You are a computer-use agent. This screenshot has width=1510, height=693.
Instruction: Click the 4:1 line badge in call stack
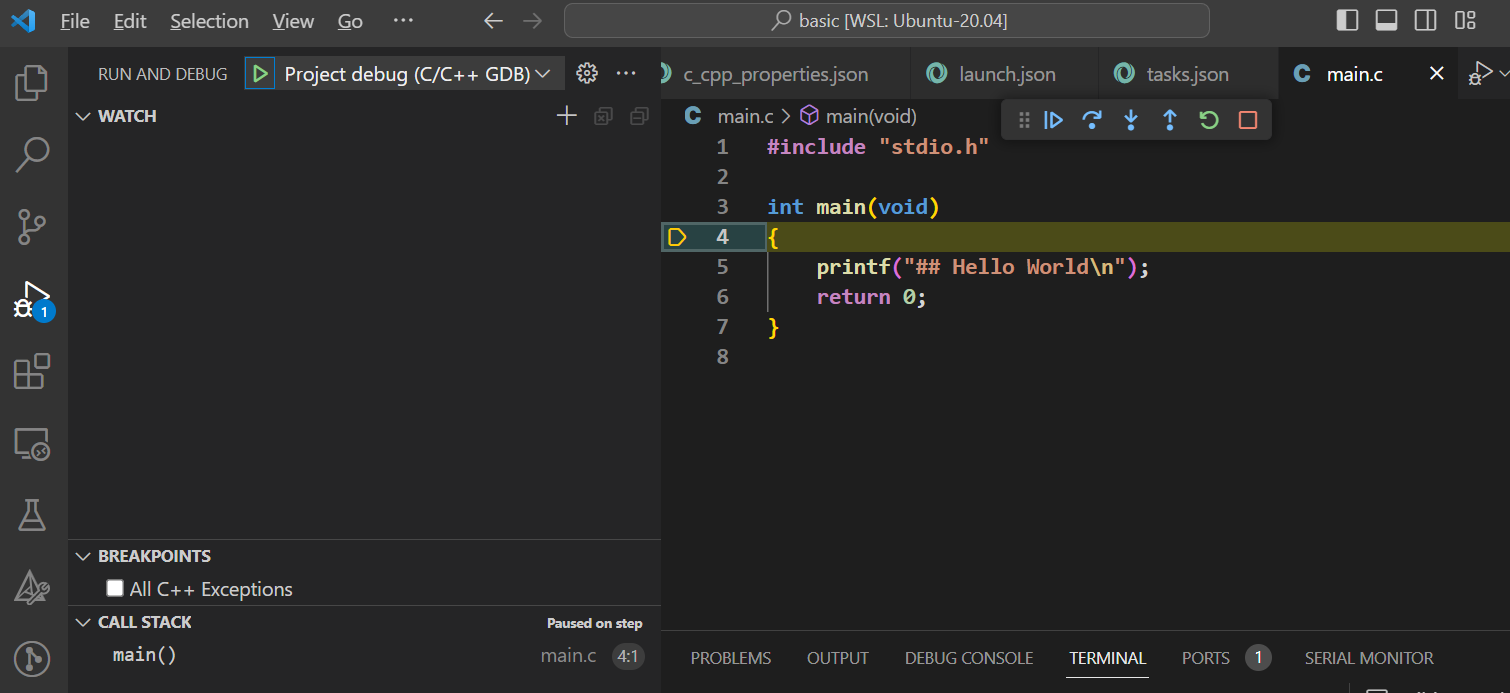pos(628,657)
